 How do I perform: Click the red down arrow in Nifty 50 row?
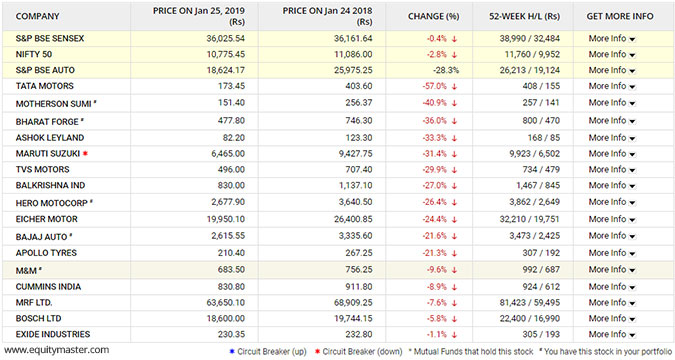point(454,55)
